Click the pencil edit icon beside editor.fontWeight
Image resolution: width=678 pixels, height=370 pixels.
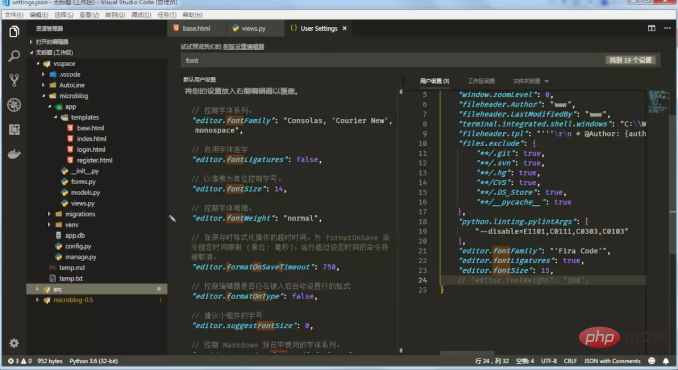click(173, 218)
